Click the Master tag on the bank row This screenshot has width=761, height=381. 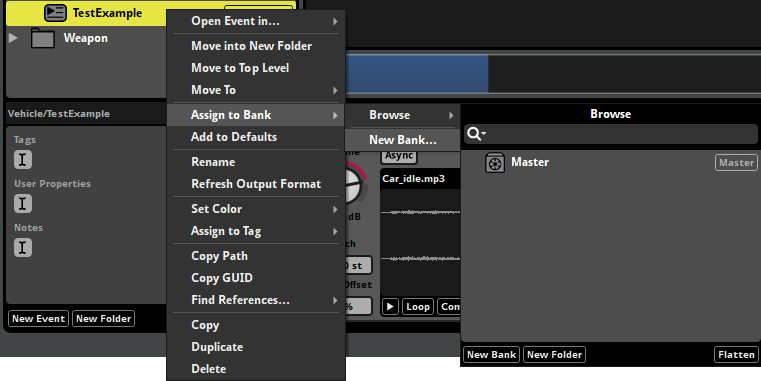(736, 163)
